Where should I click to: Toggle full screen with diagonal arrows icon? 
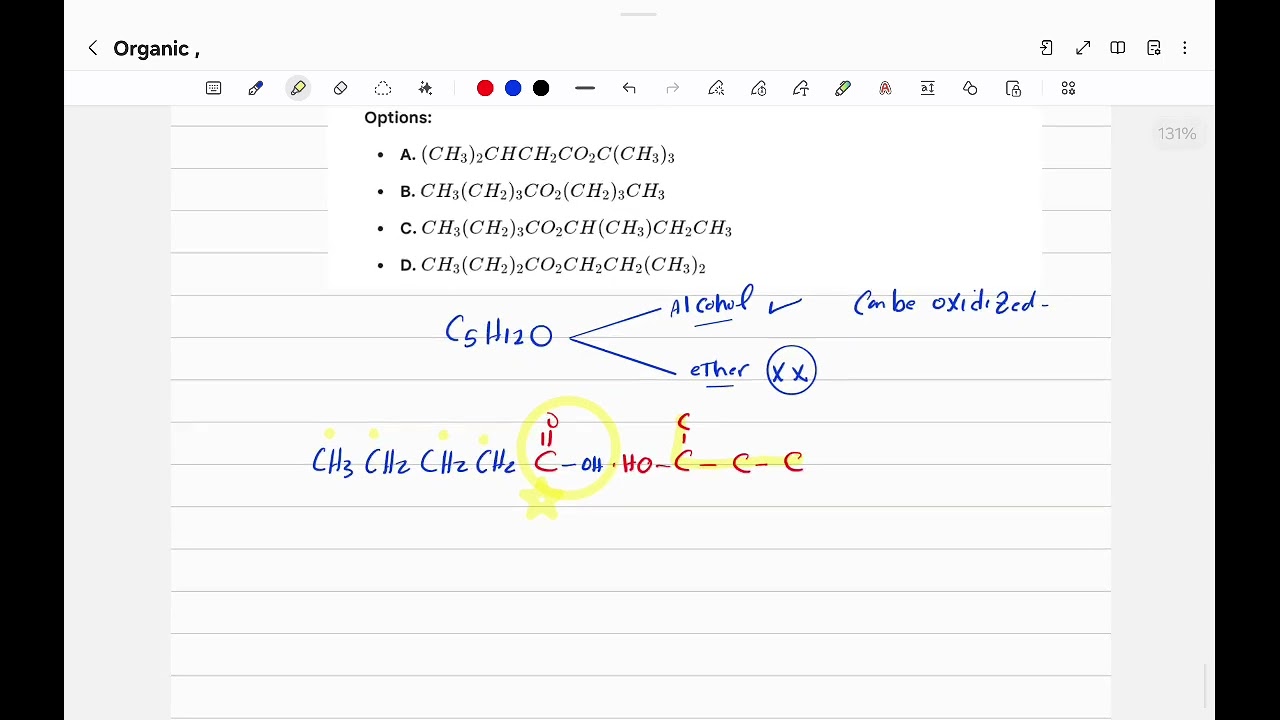[1083, 48]
